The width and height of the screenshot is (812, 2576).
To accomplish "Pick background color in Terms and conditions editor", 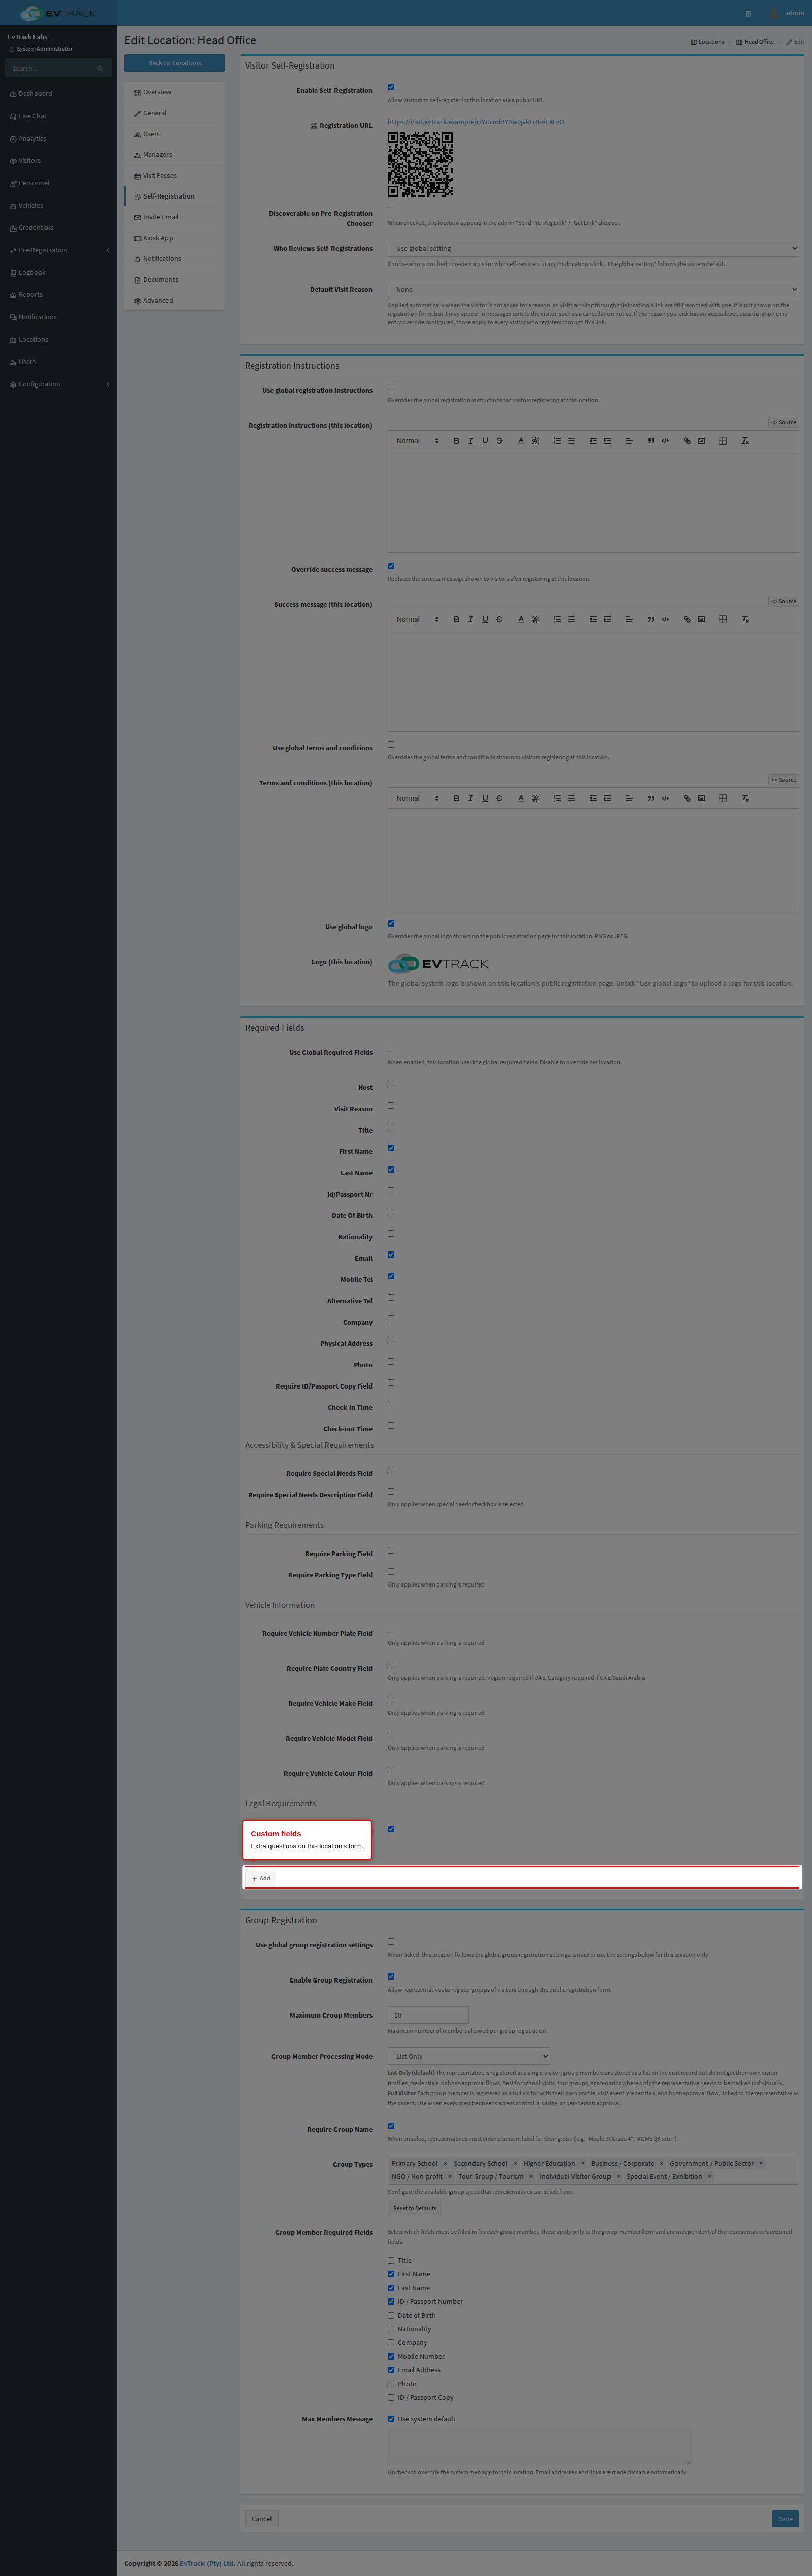I will 535,798.
